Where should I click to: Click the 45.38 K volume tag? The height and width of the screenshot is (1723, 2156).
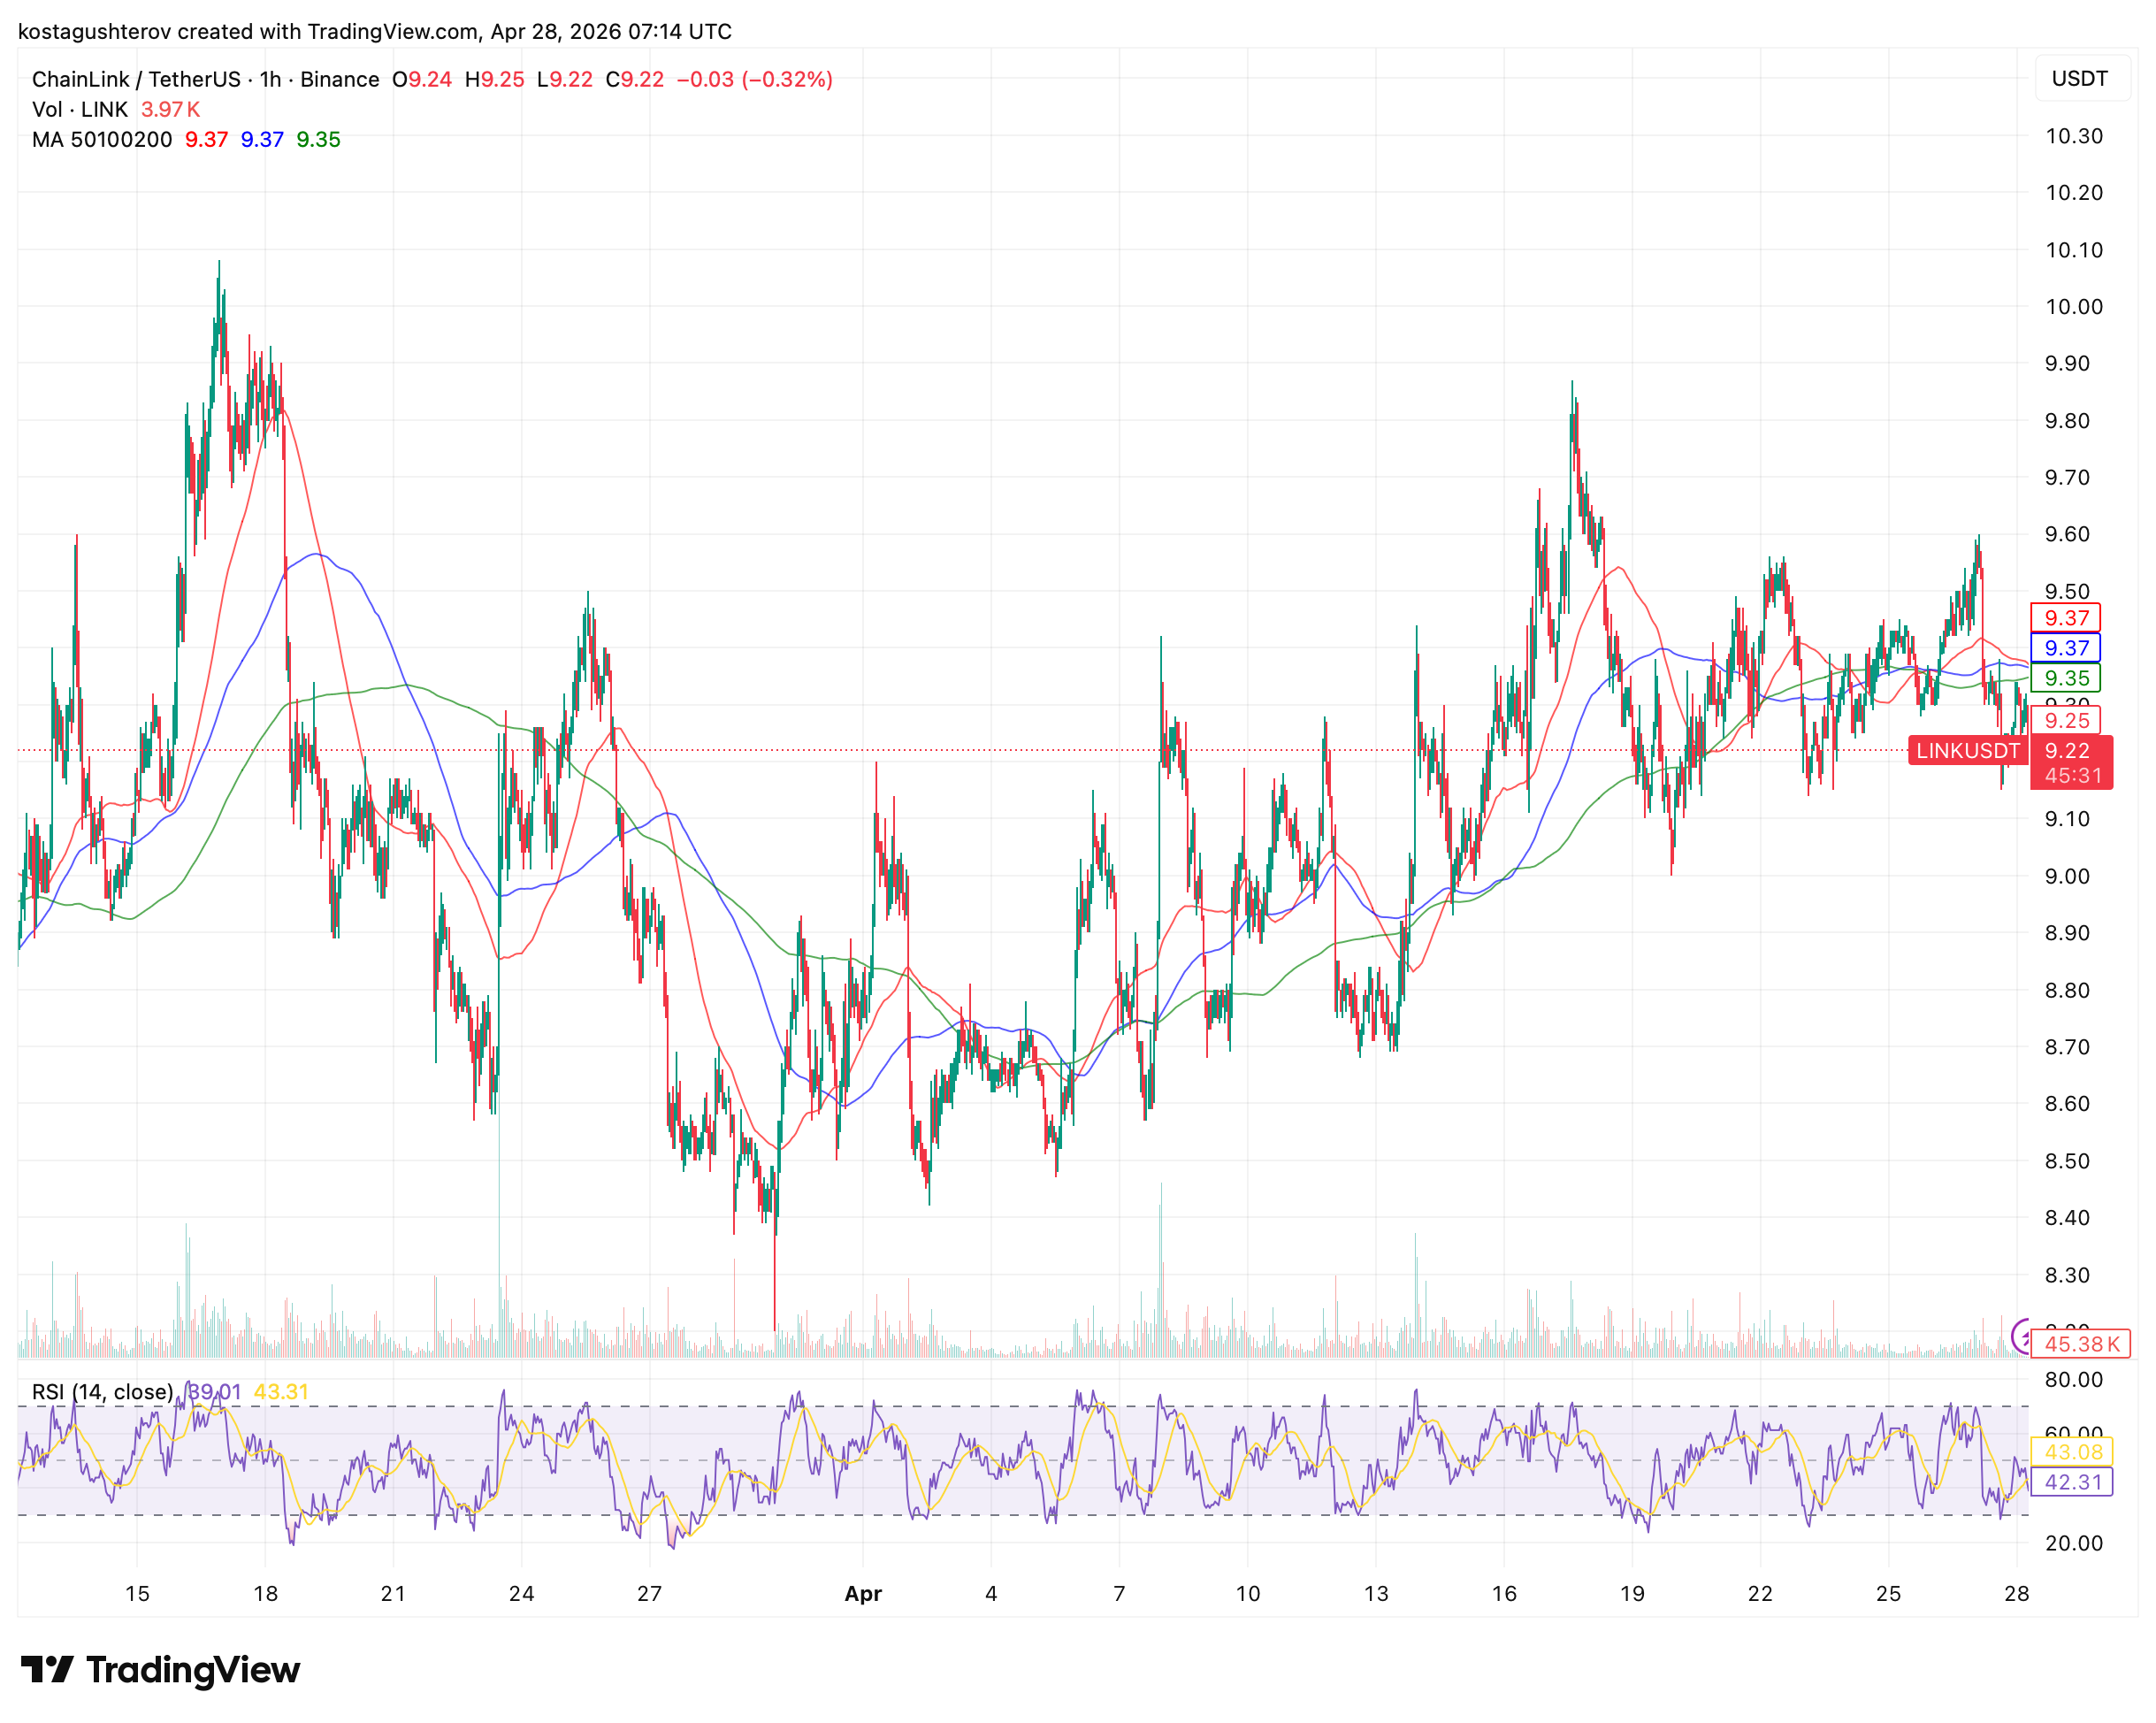click(x=2080, y=1344)
